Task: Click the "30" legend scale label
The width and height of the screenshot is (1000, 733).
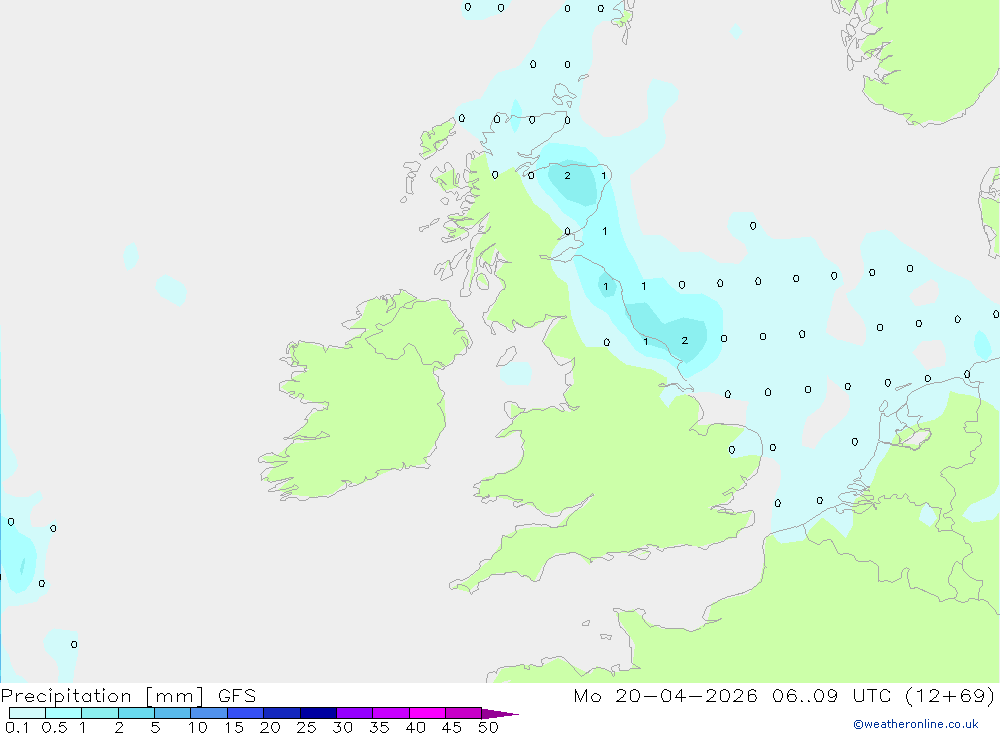Action: (343, 727)
